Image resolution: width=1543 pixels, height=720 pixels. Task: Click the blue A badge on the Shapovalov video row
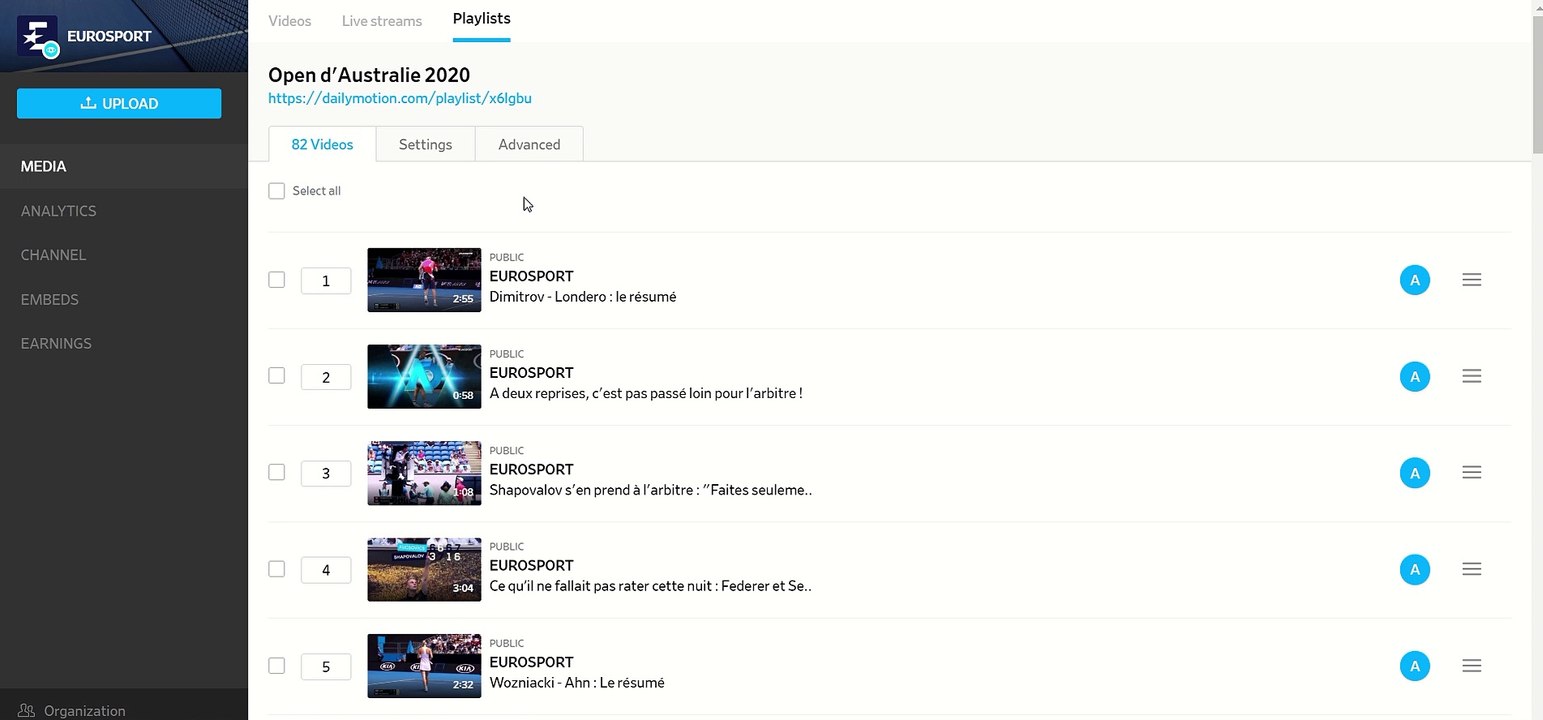1414,473
